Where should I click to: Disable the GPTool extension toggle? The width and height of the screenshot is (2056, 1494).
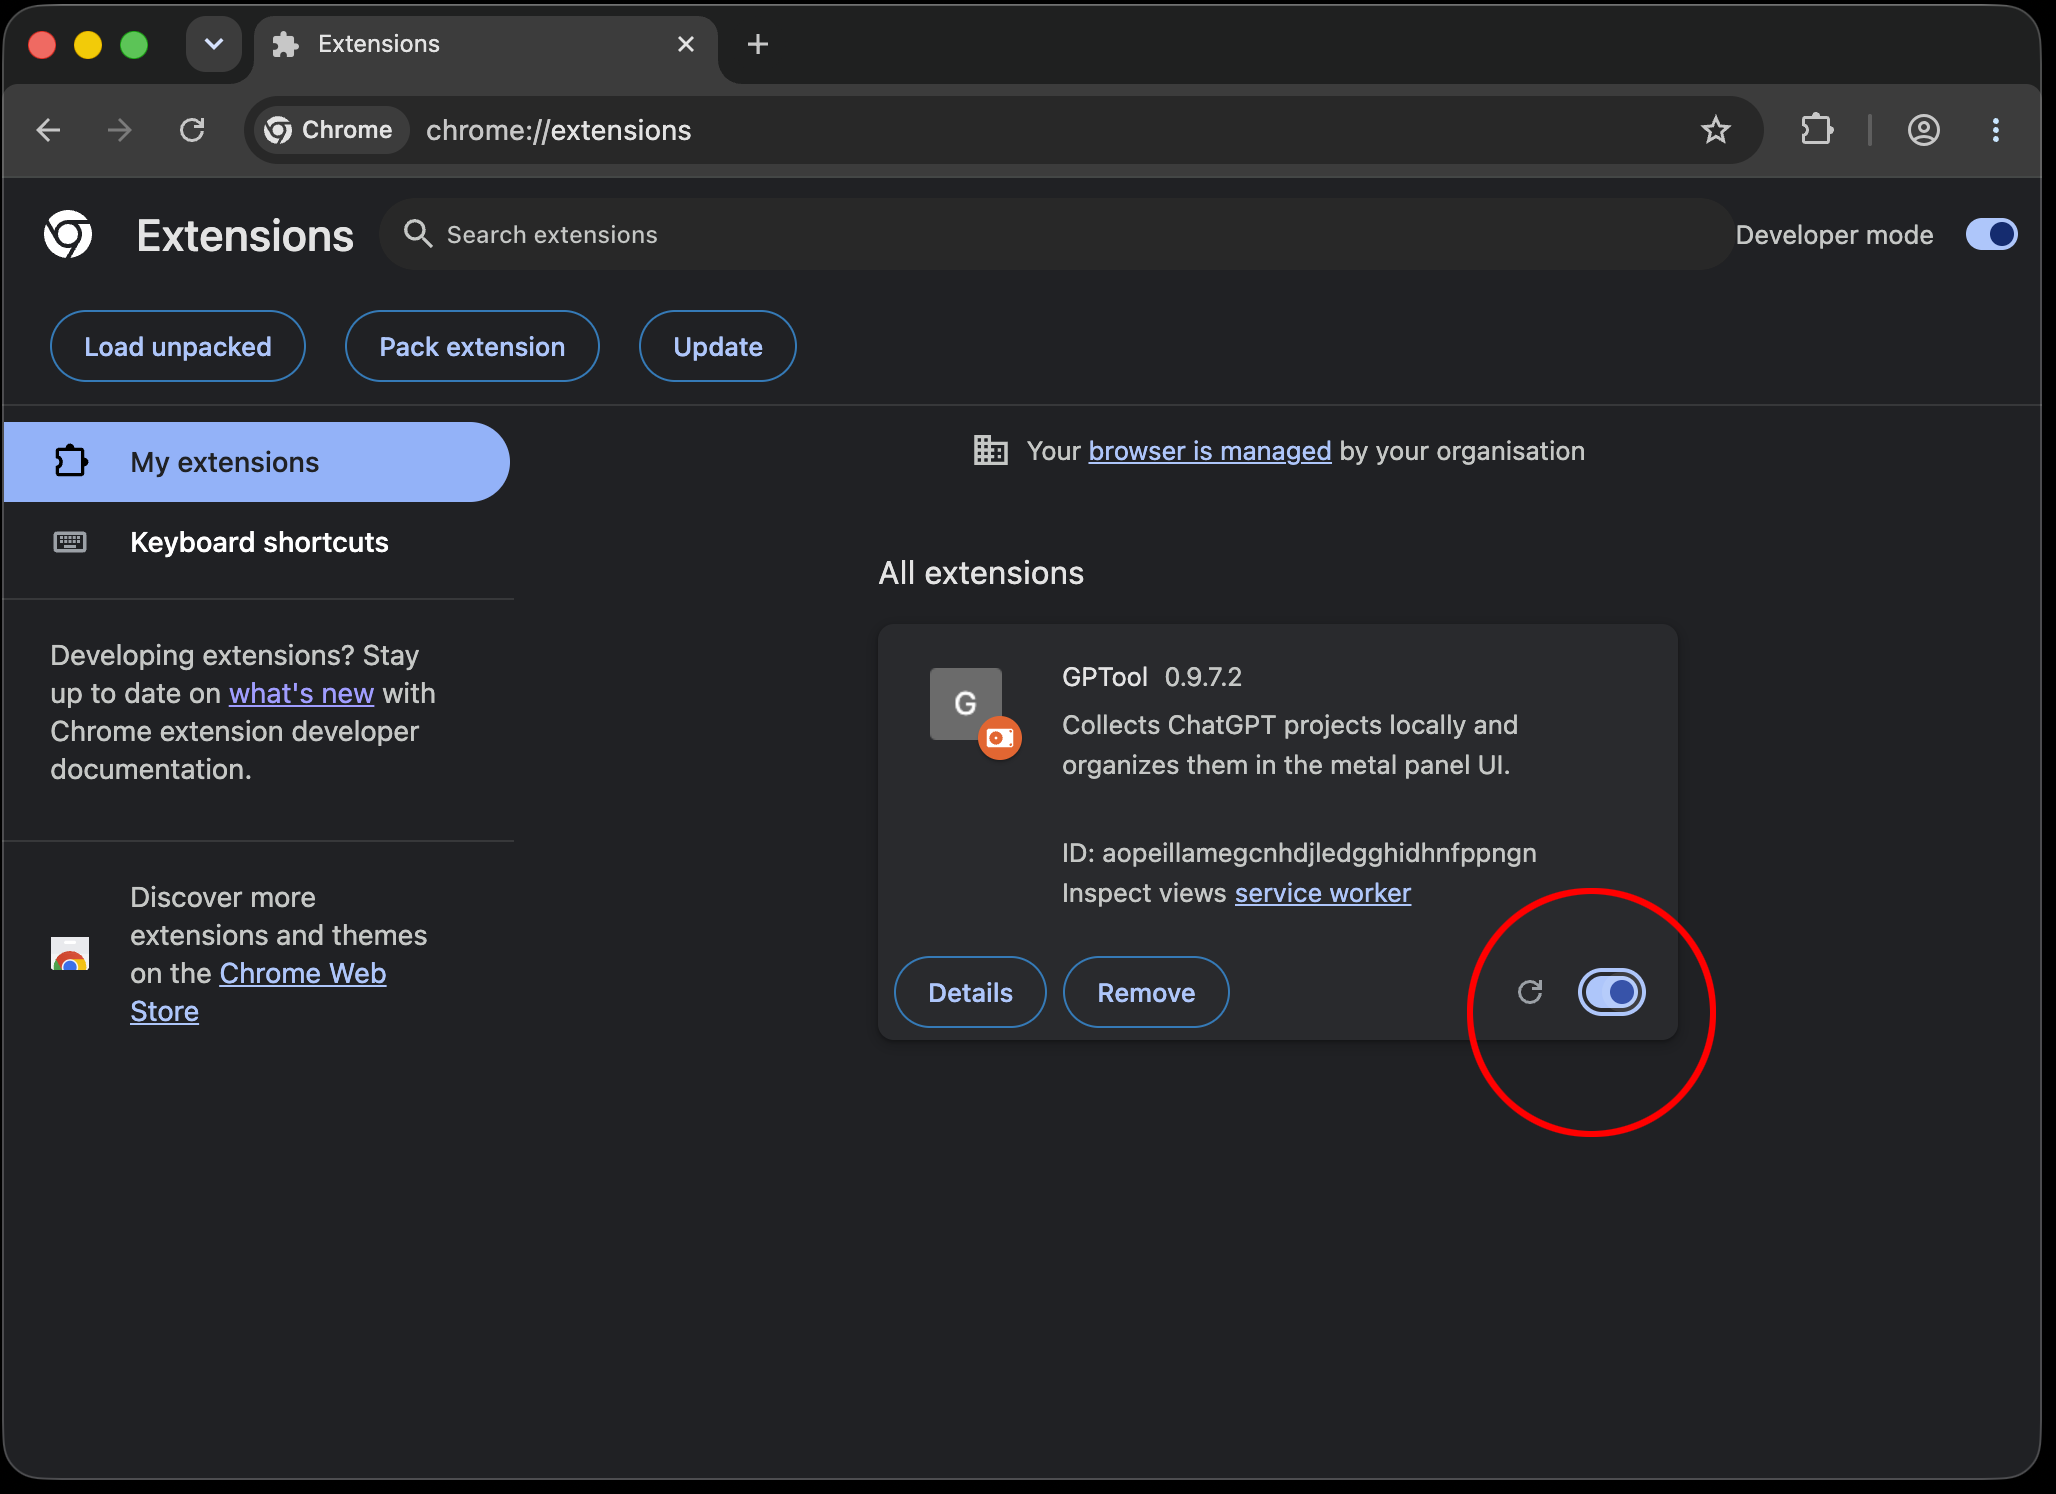pyautogui.click(x=1612, y=992)
